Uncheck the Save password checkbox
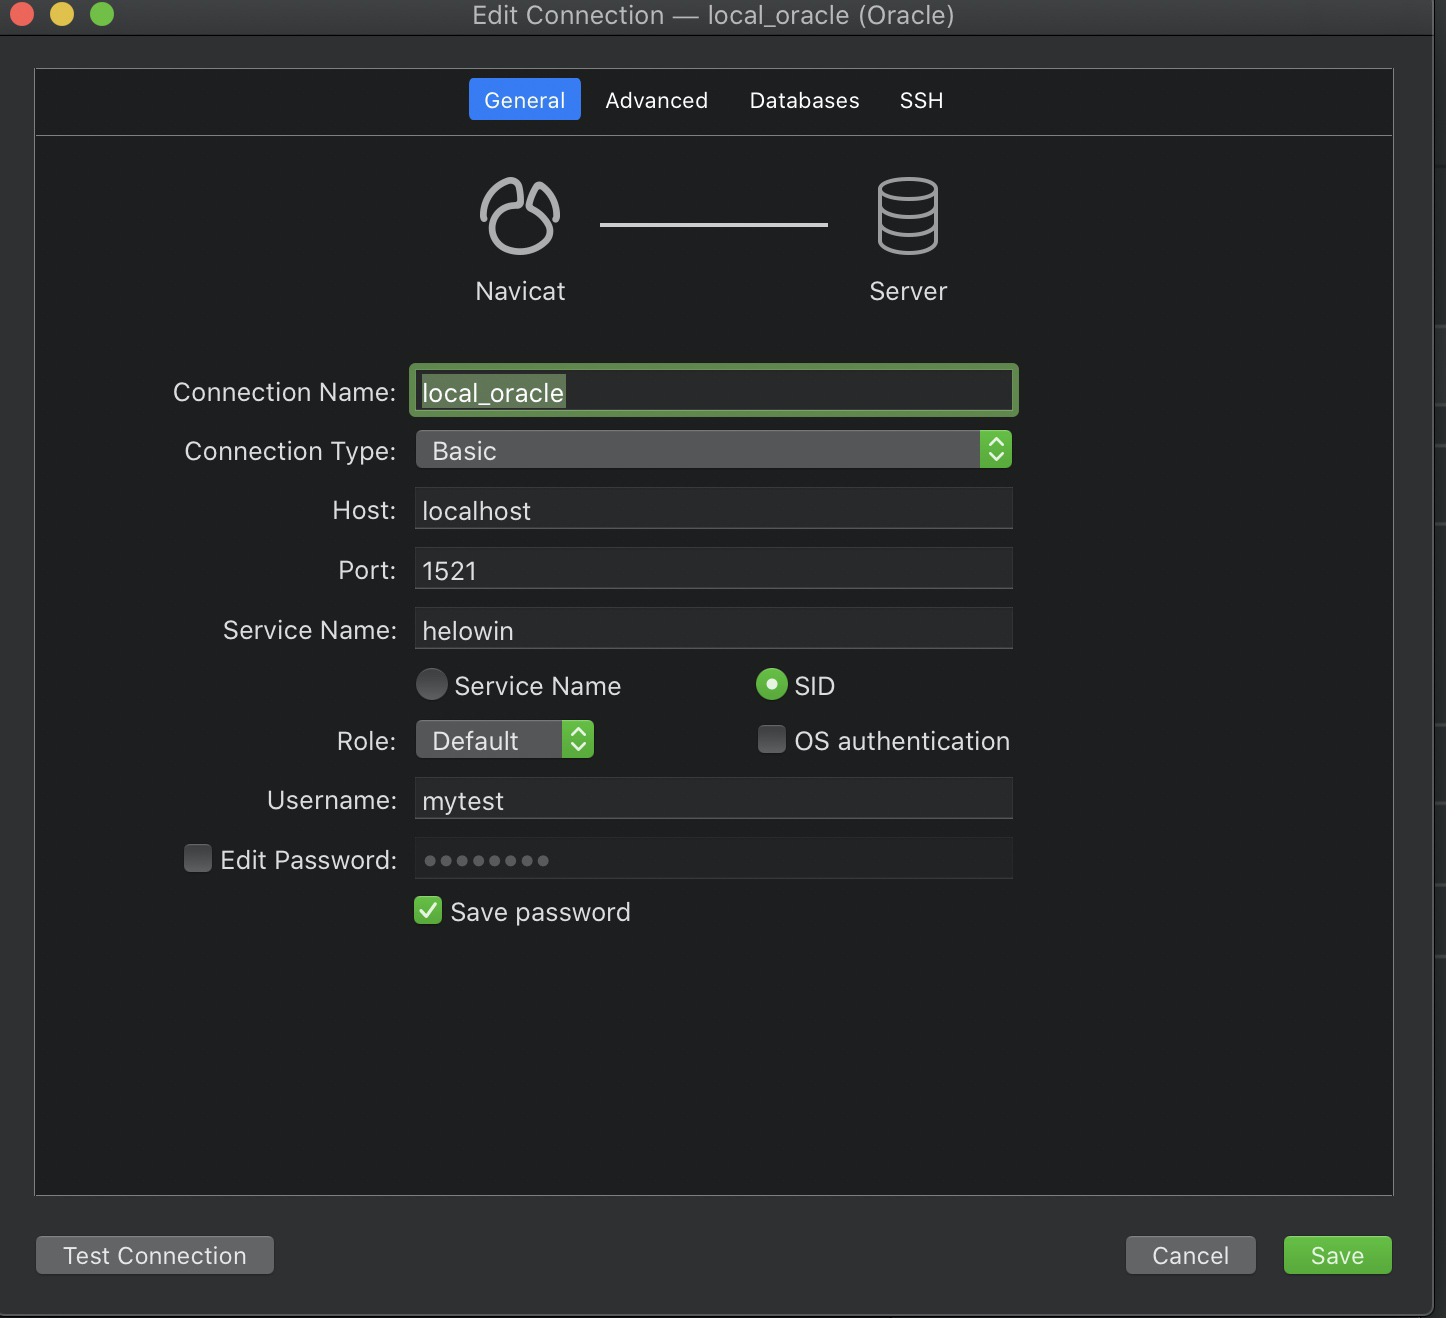This screenshot has height=1318, width=1446. [428, 911]
